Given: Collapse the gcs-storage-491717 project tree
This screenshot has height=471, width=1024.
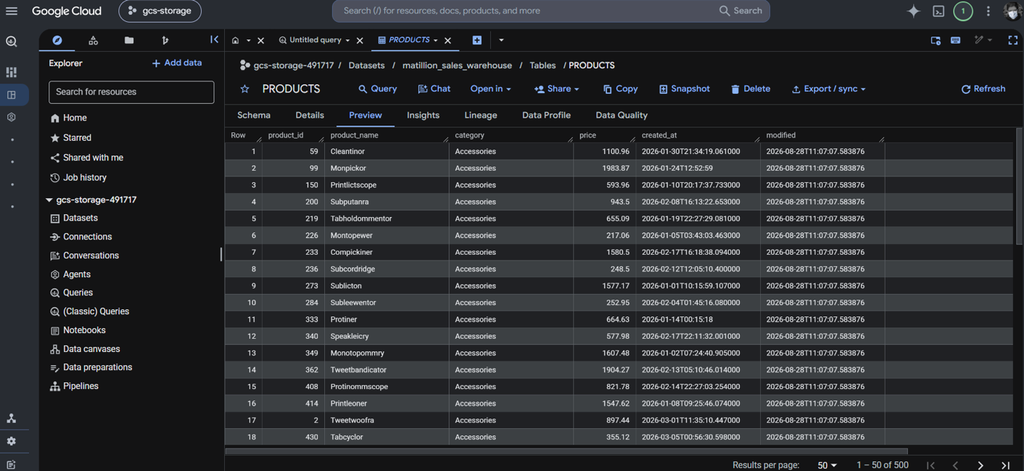Looking at the screenshot, I should [50, 200].
